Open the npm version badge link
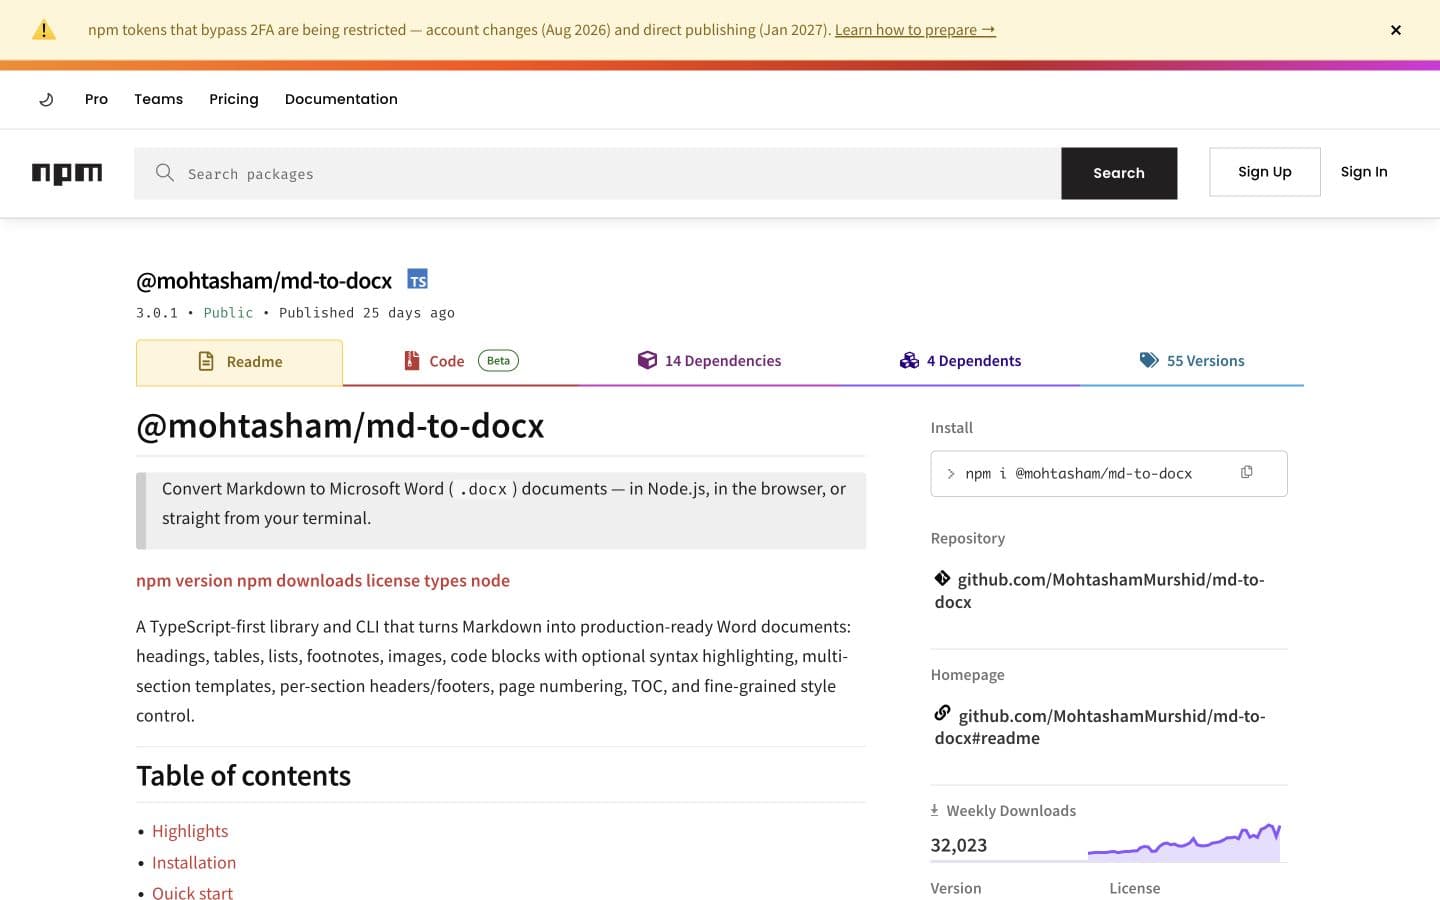This screenshot has width=1440, height=900. pyautogui.click(x=184, y=580)
